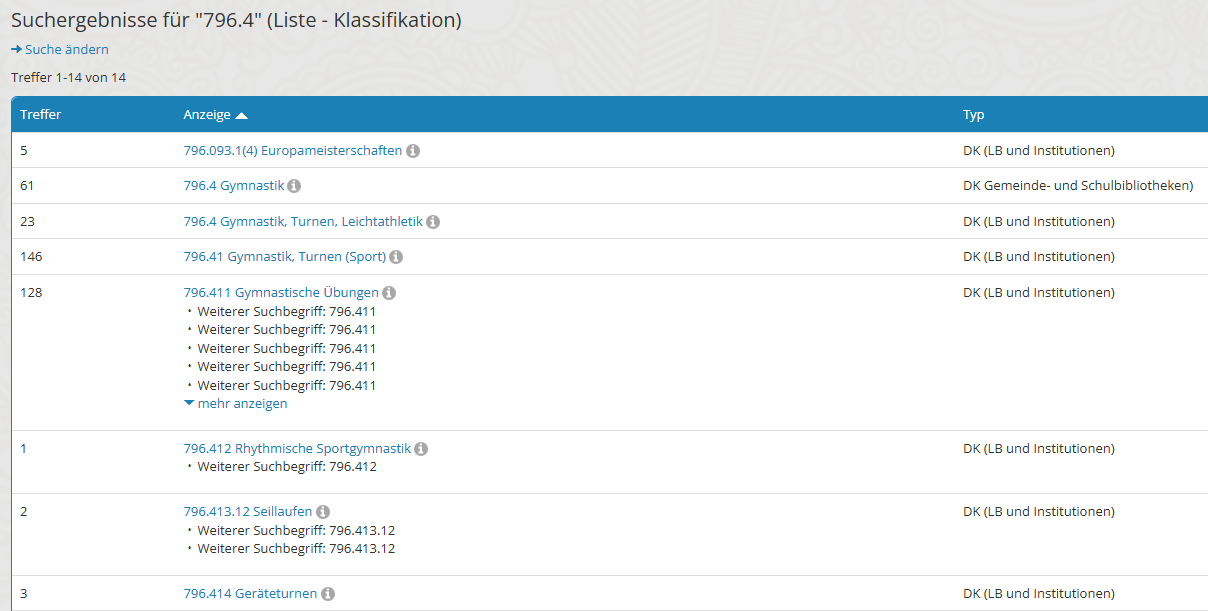Open 796.093.1(4) Europameisterschaften entry
Viewport: 1208px width, 611px height.
pos(292,151)
